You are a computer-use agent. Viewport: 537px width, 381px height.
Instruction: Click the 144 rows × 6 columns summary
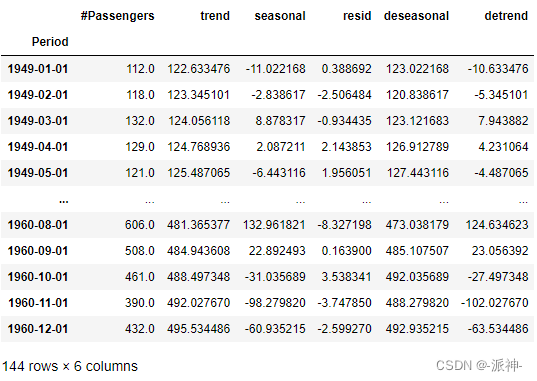click(x=70, y=366)
